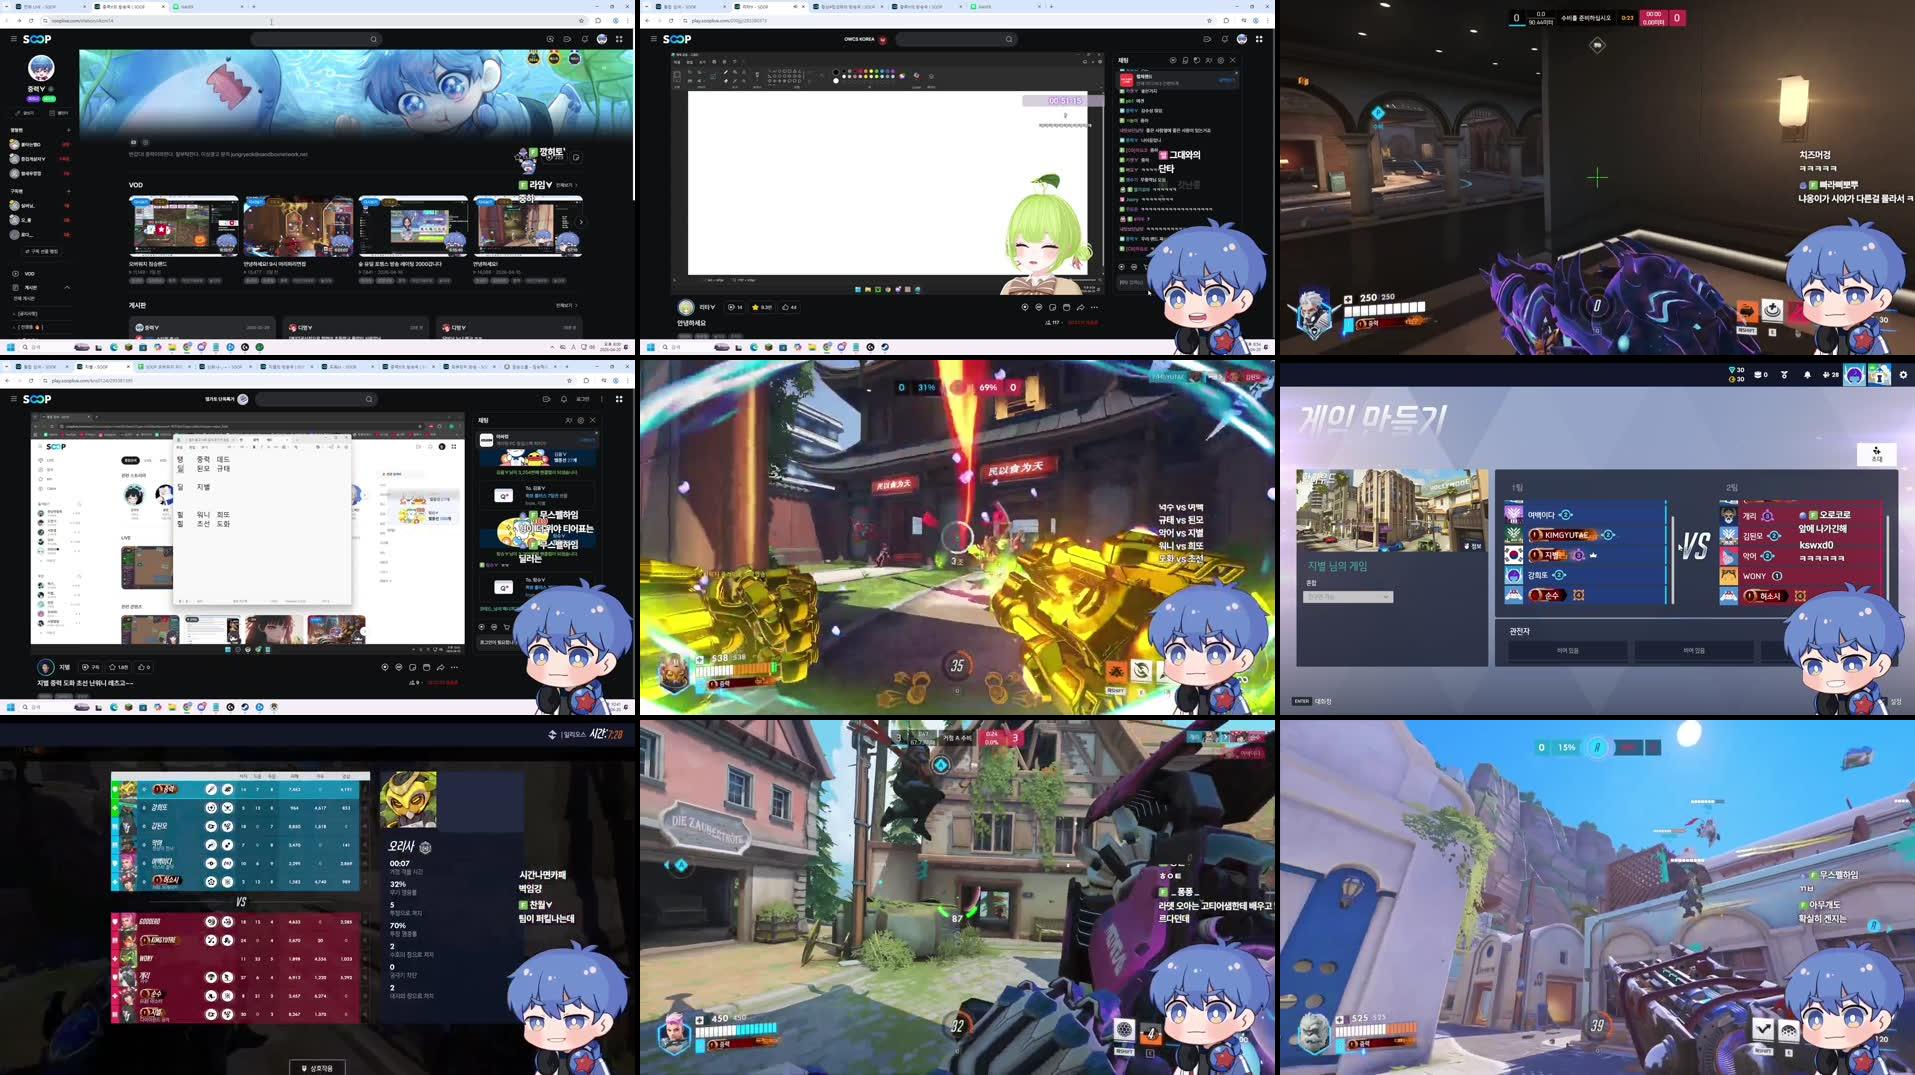Open the Overwatch settings gear
Viewport: 1915px width, 1075px height.
1903,375
